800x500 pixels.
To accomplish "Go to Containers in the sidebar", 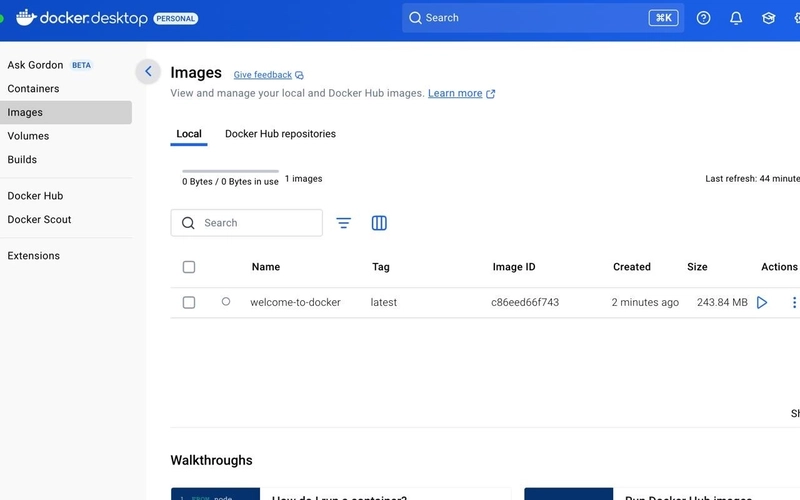I will (33, 89).
